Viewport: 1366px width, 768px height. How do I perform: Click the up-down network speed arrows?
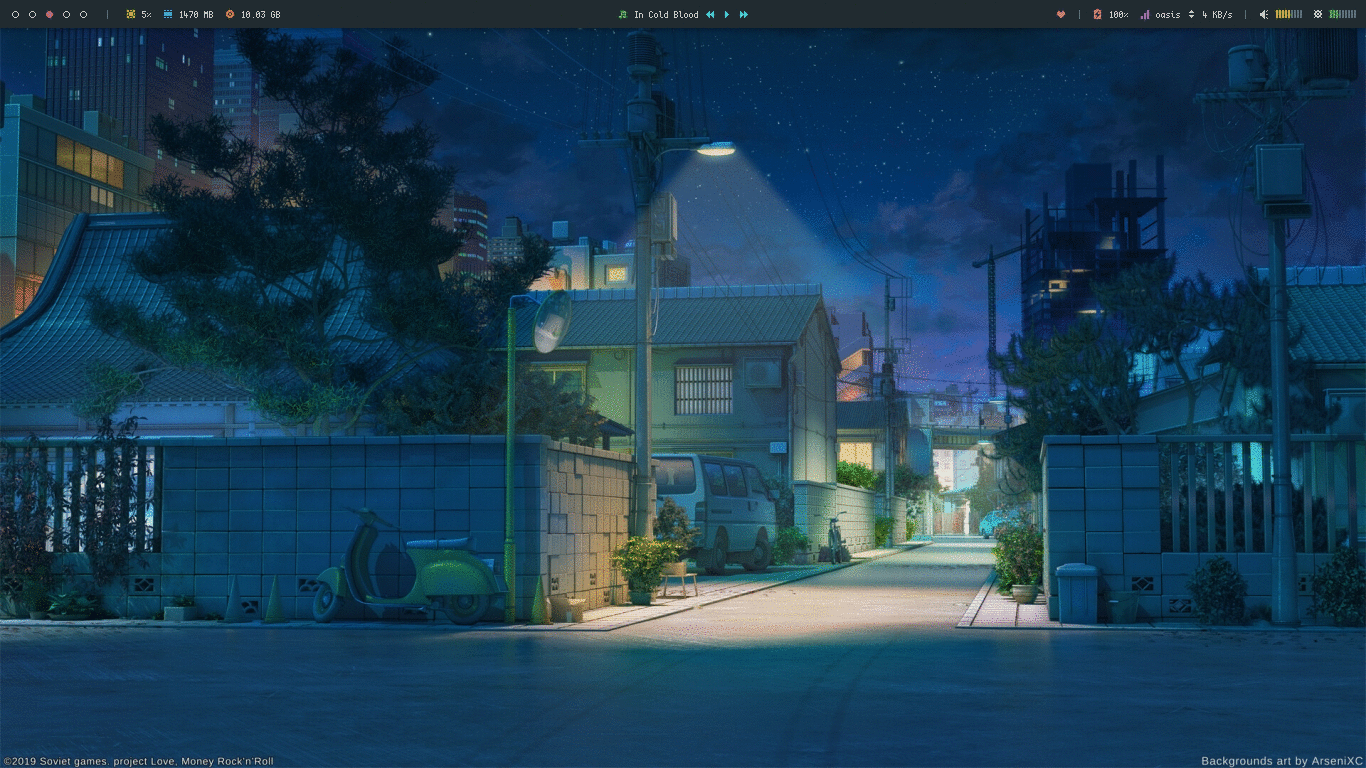pos(1191,15)
